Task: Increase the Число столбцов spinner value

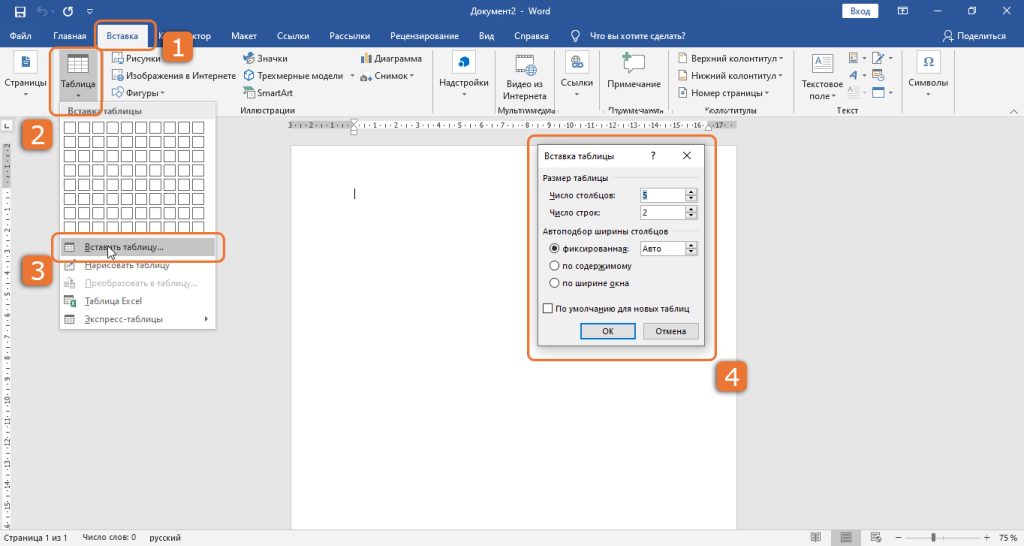Action: tap(692, 191)
